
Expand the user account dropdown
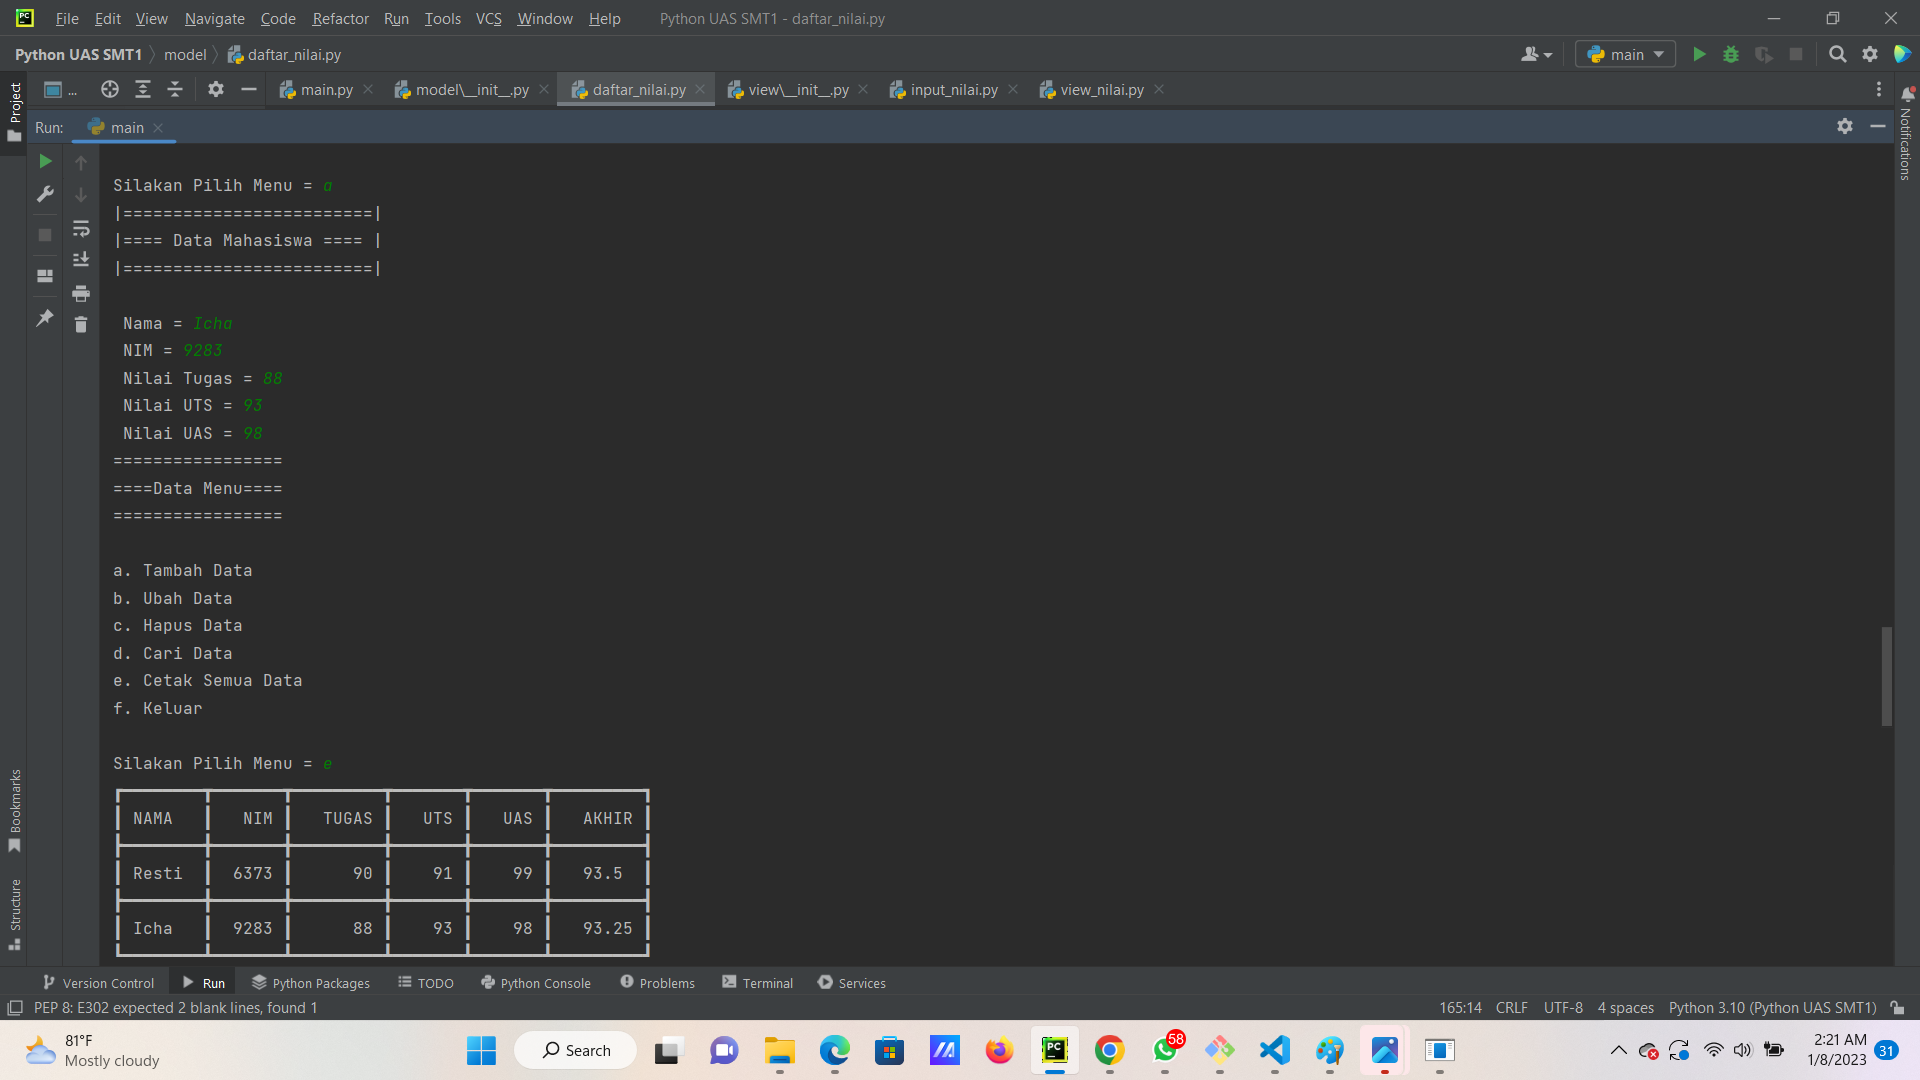[1536, 55]
